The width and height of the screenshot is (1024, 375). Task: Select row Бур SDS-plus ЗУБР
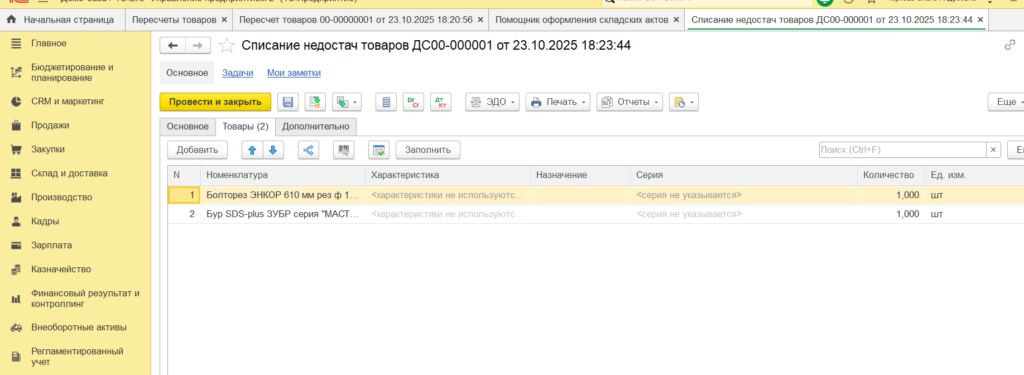tap(596, 214)
